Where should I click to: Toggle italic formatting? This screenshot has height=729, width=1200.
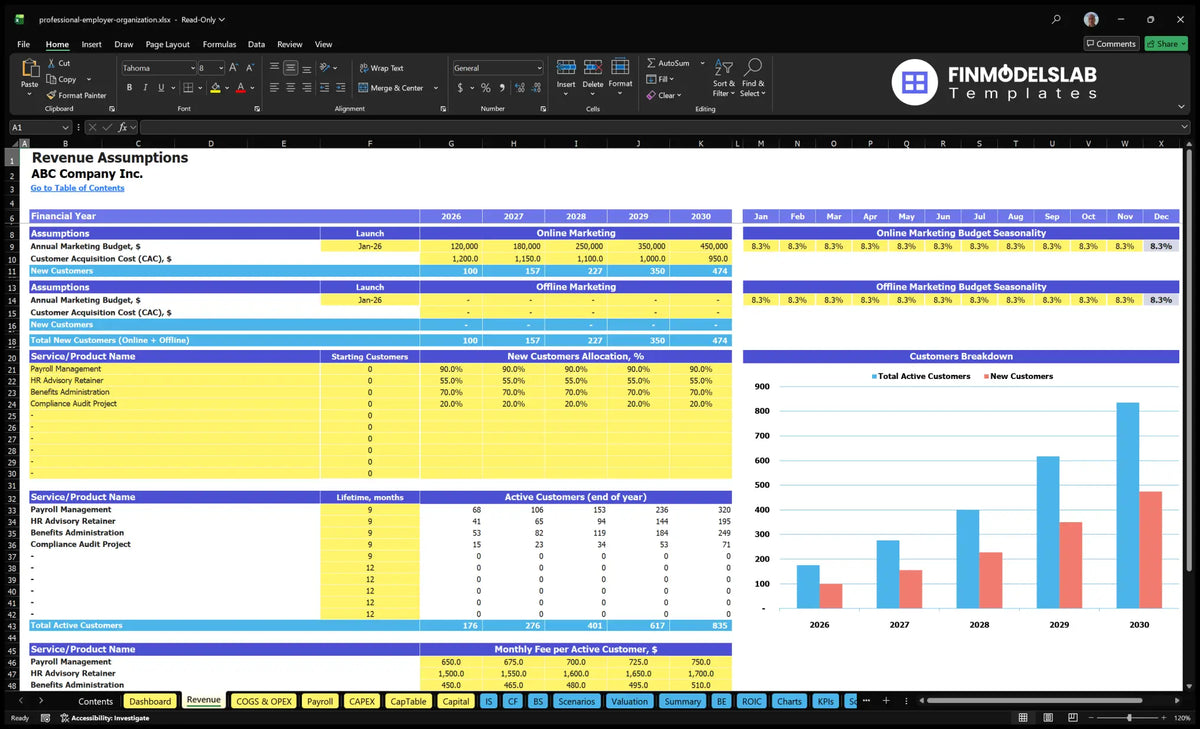(145, 88)
